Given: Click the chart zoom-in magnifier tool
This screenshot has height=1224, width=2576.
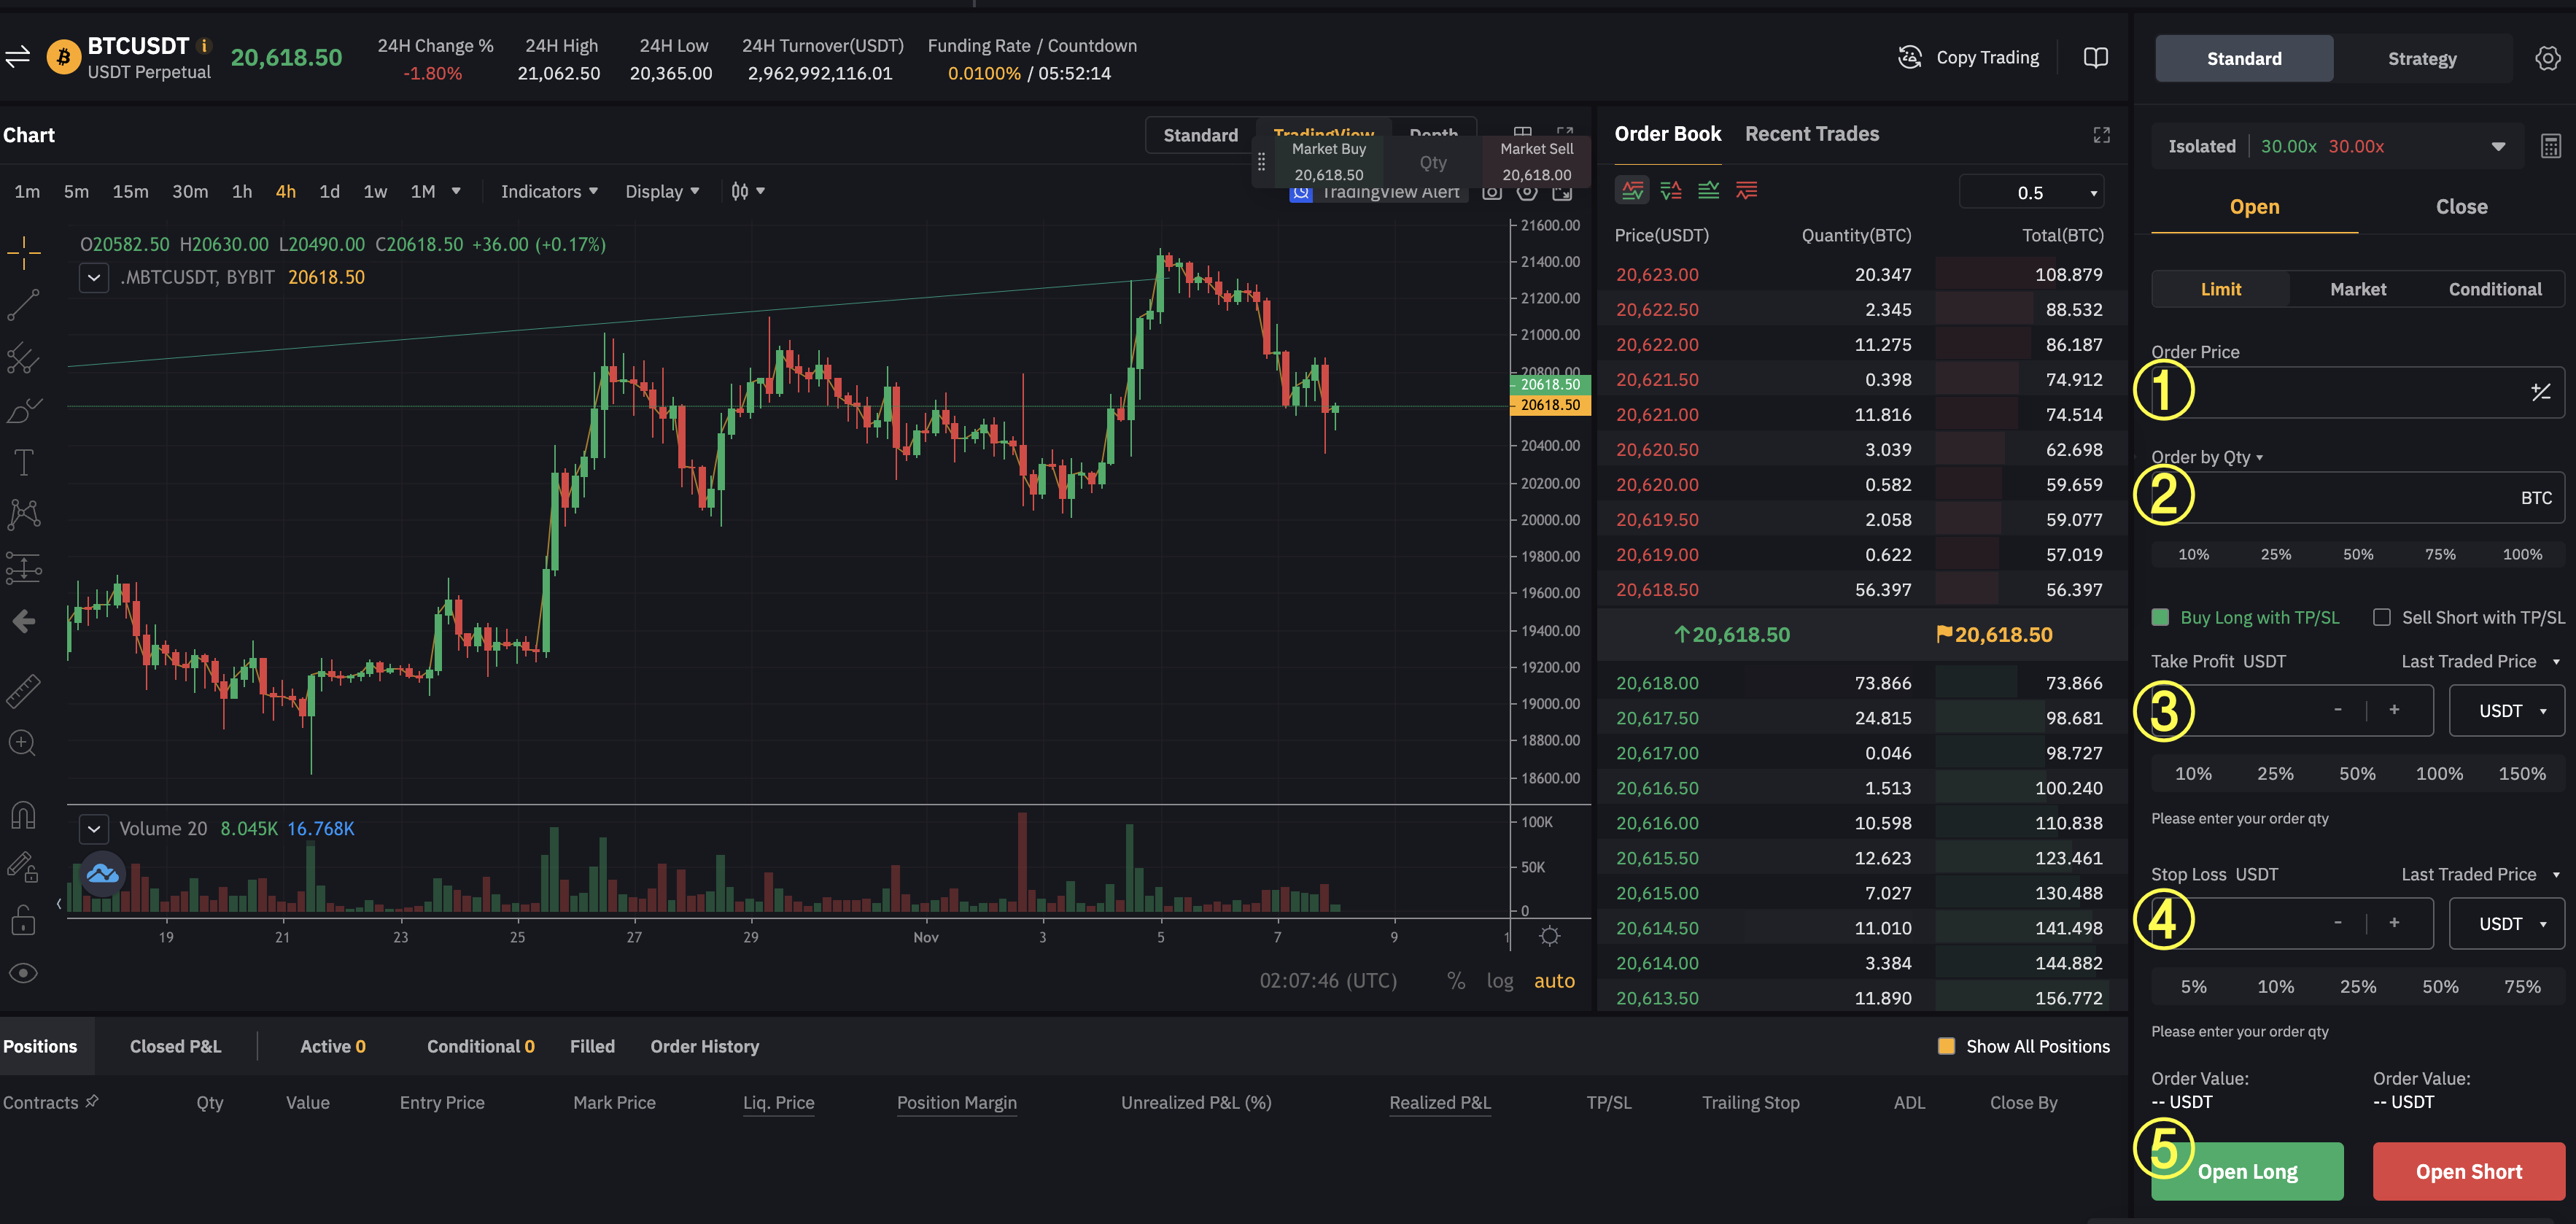Looking at the screenshot, I should point(23,743).
